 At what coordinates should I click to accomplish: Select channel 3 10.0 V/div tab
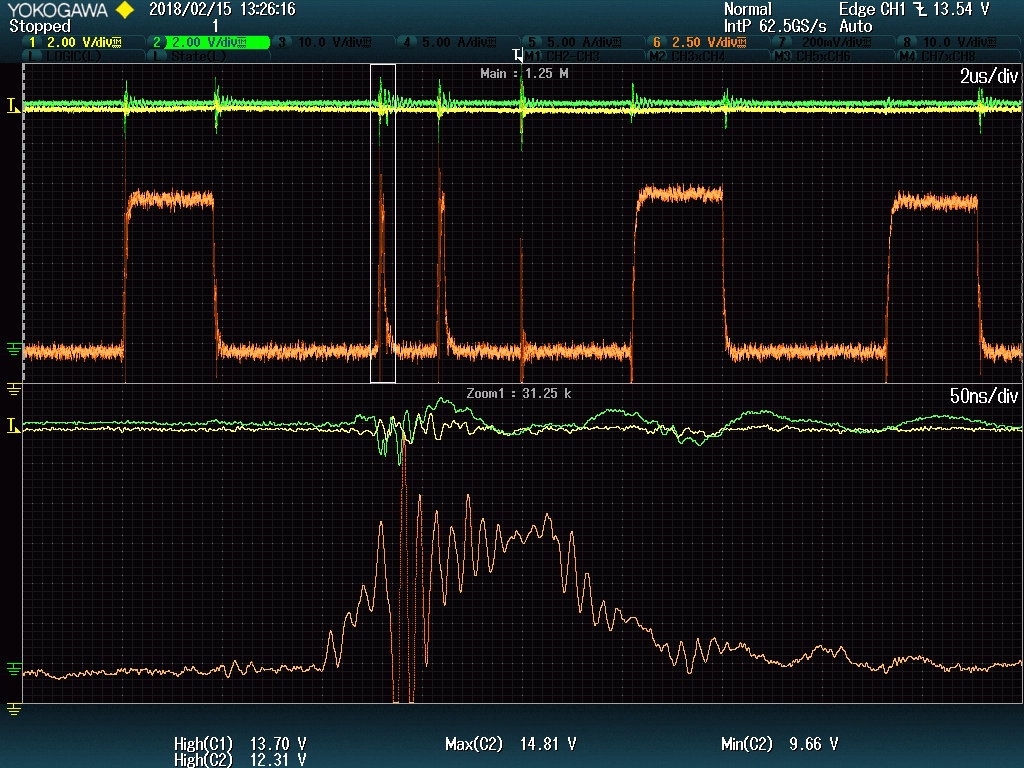click(334, 42)
